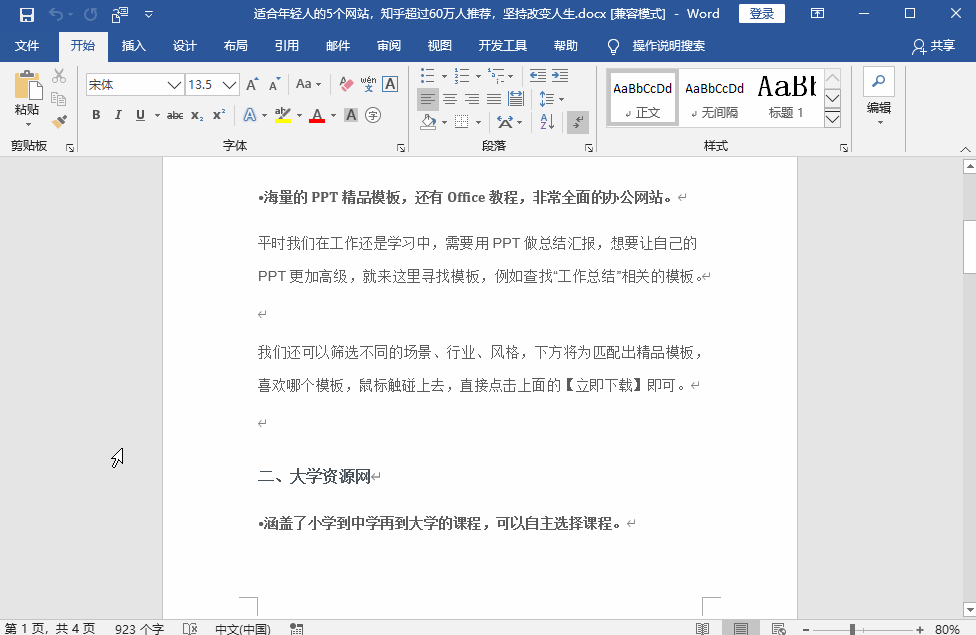Apply the 标题 1 style

coord(787,96)
